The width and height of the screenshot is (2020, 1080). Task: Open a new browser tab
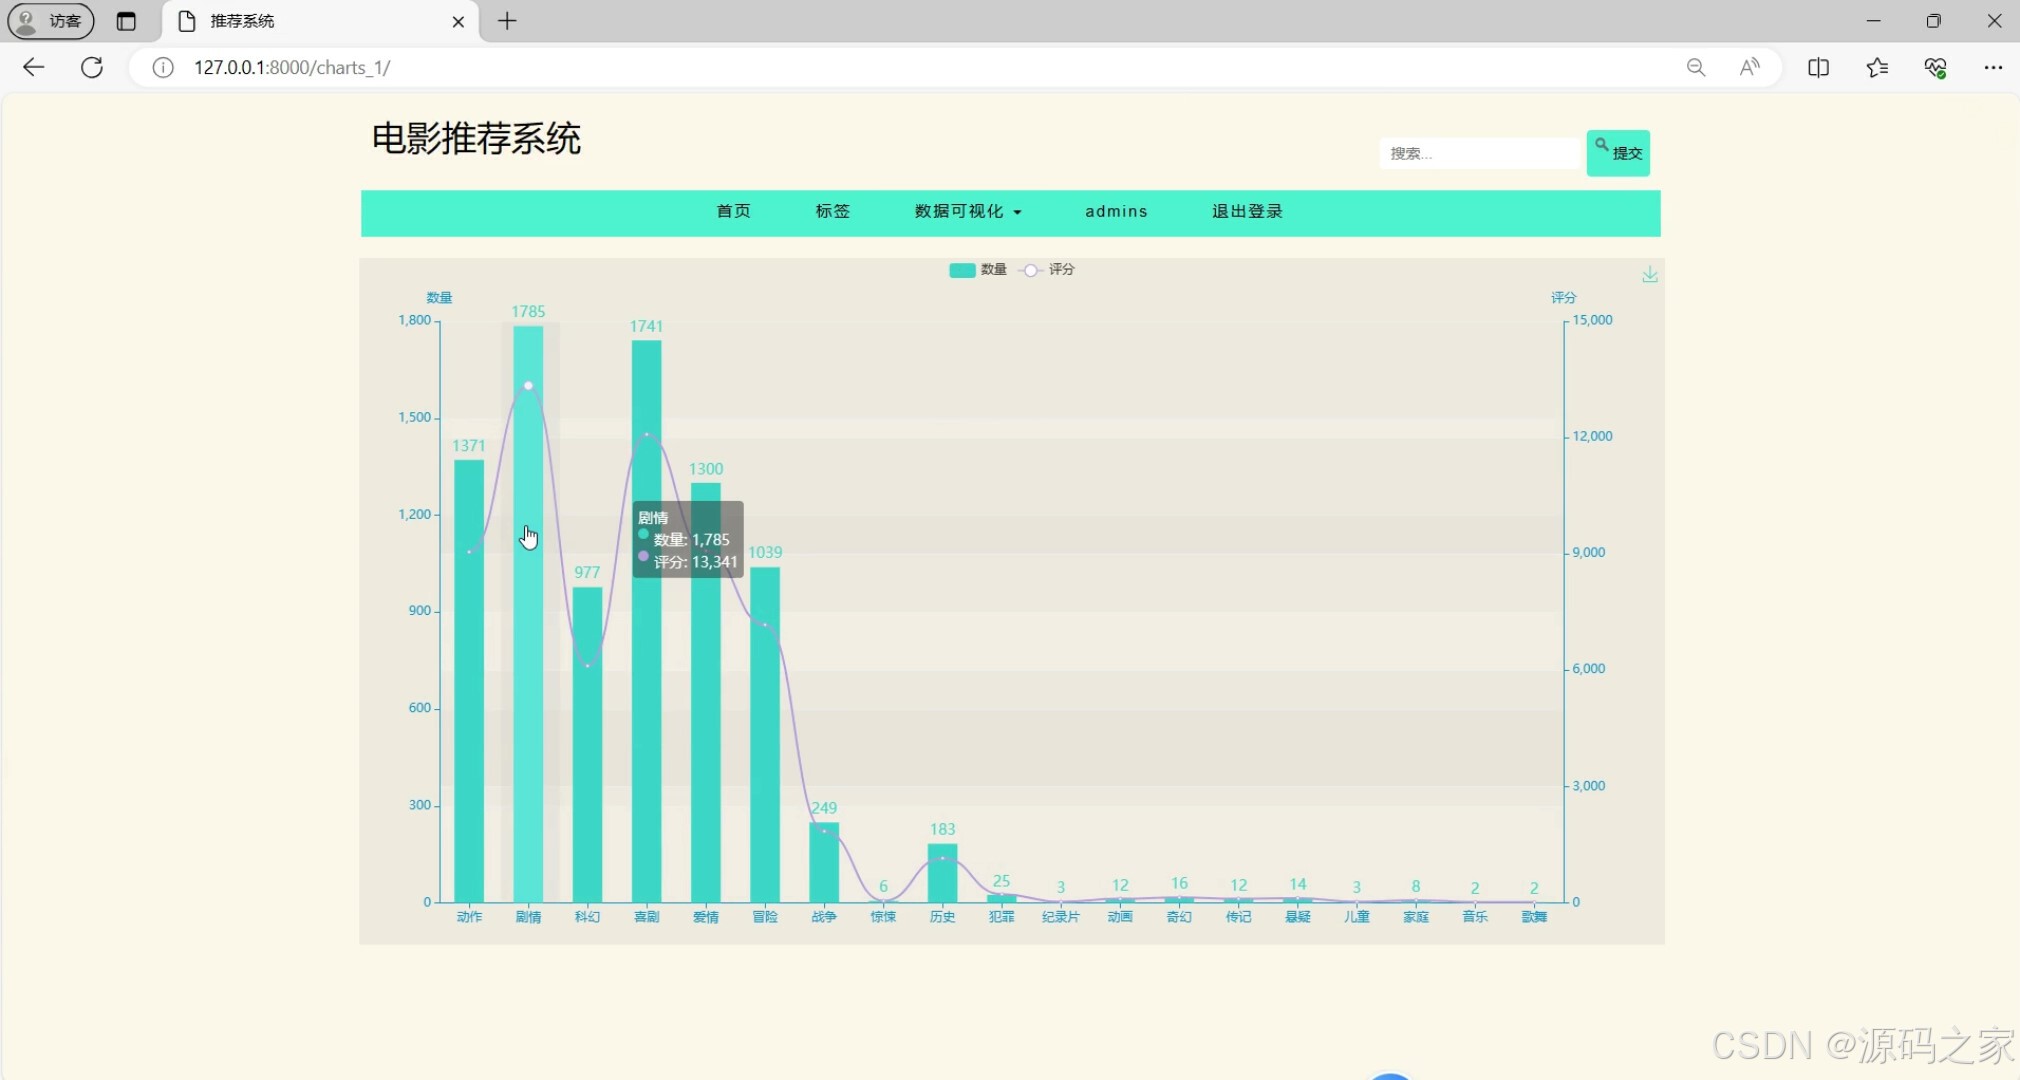point(507,21)
